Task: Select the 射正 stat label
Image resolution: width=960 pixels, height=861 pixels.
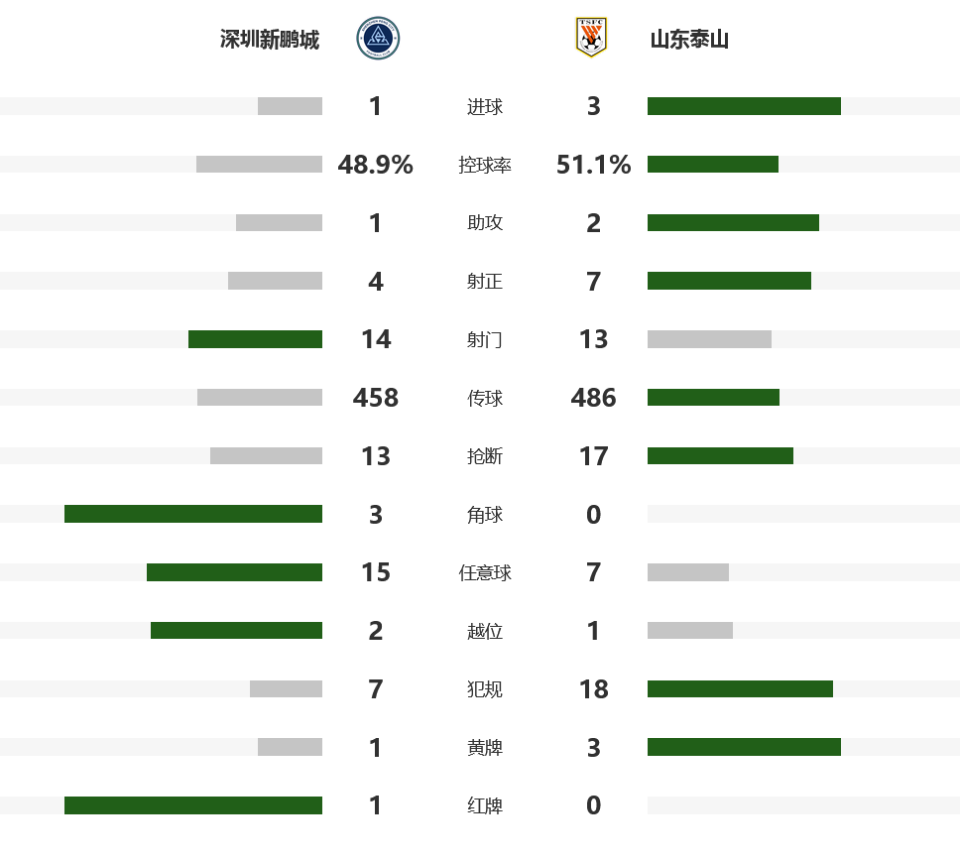Action: pos(484,281)
